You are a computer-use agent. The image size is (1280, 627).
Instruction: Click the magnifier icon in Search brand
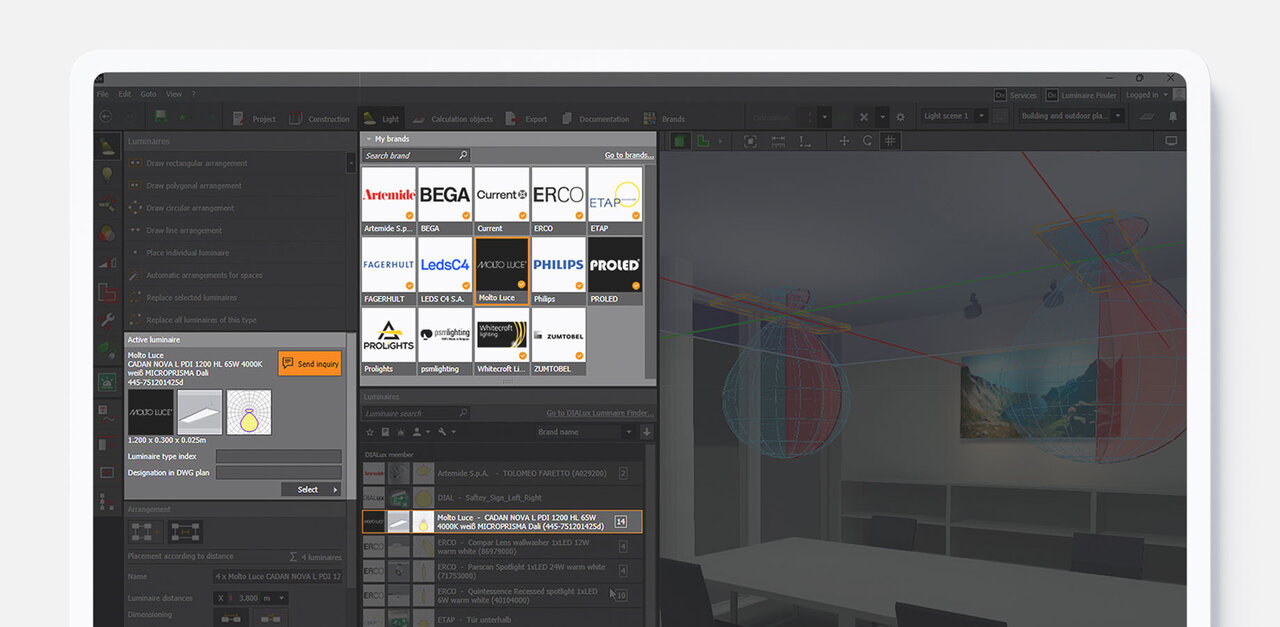coord(463,155)
